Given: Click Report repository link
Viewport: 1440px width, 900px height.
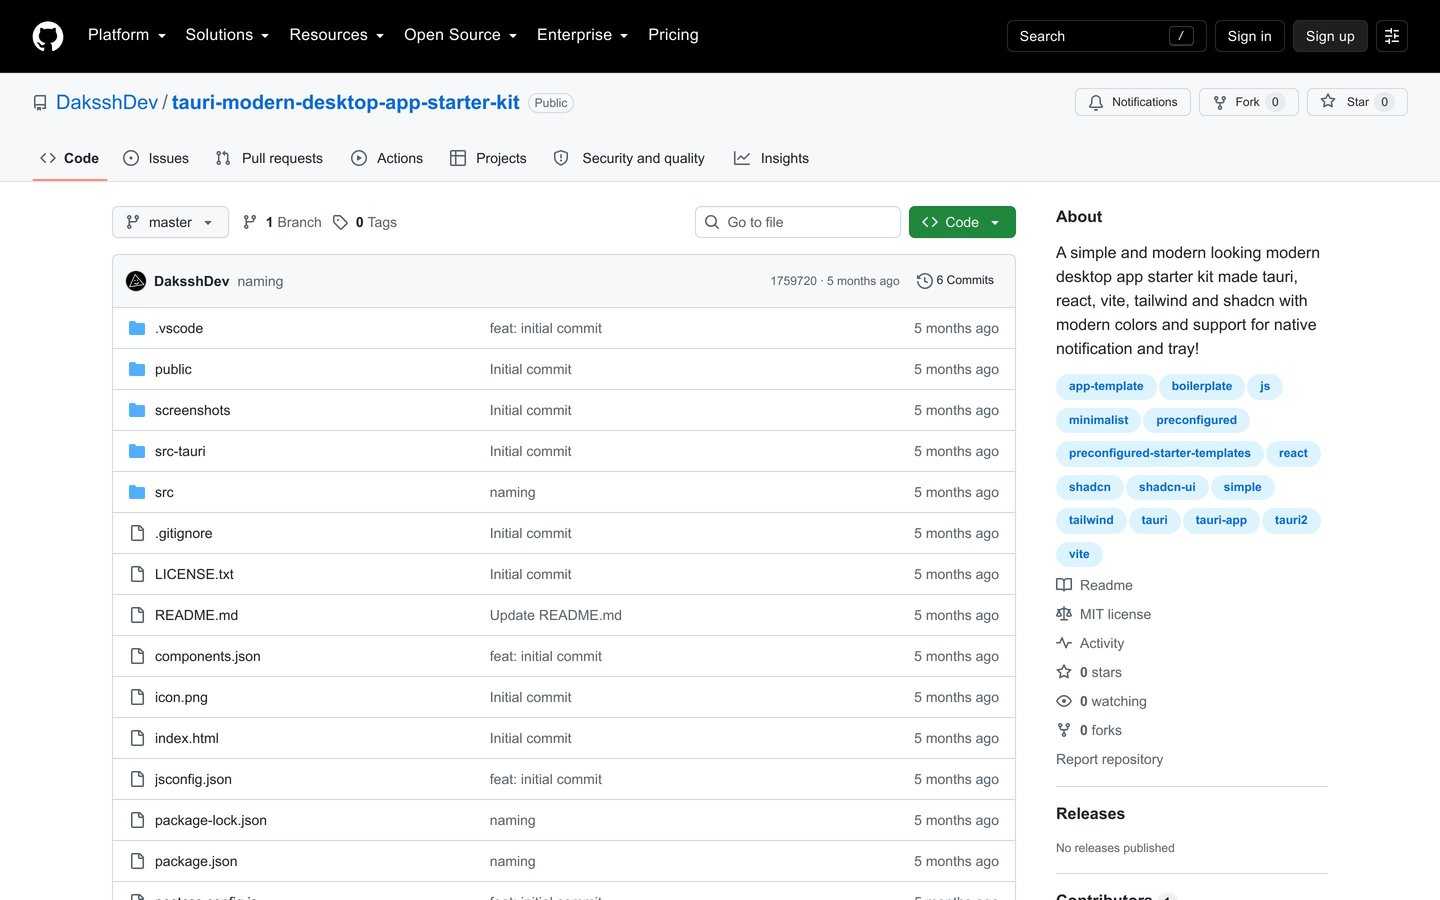Looking at the screenshot, I should click(x=1109, y=759).
